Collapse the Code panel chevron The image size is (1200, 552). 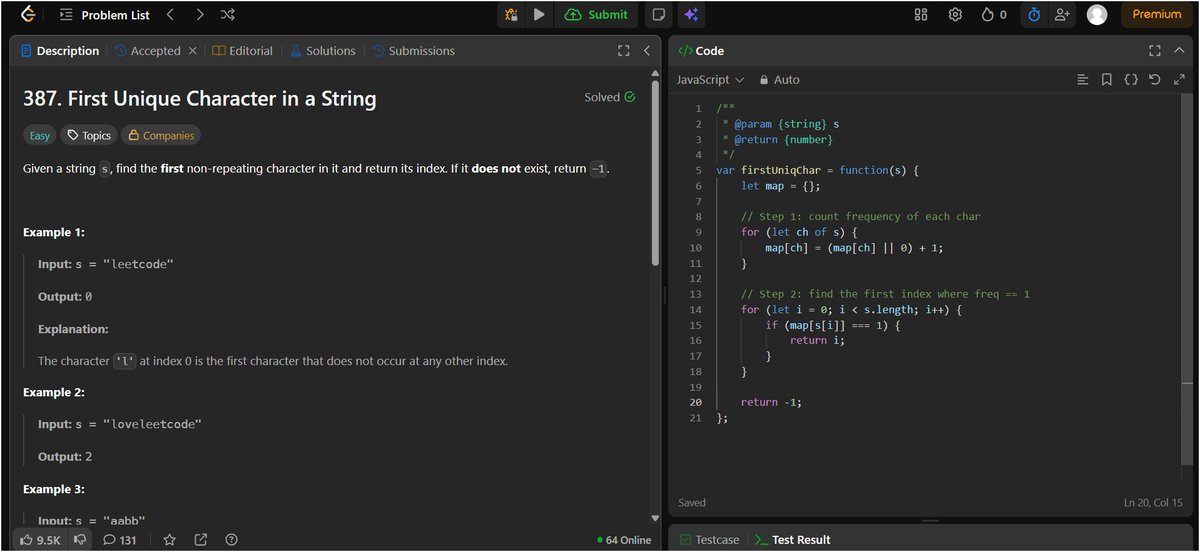[1179, 51]
